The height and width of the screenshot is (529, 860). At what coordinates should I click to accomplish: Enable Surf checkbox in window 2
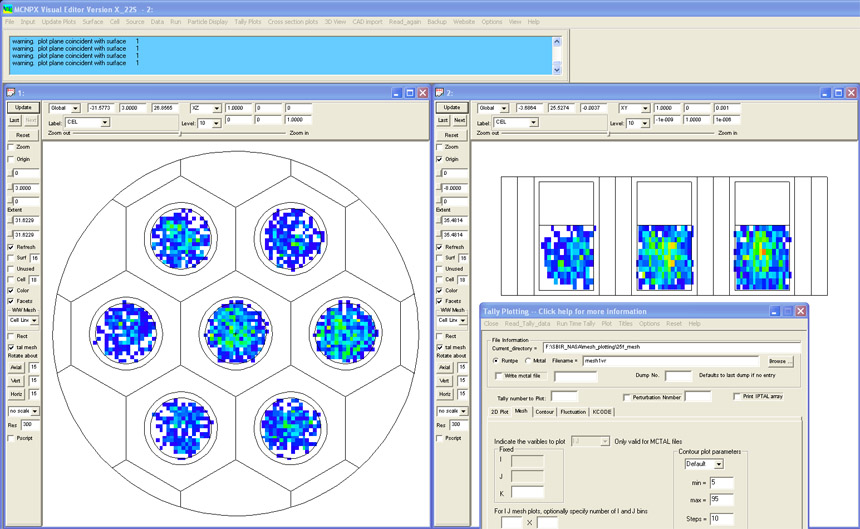[x=439, y=258]
